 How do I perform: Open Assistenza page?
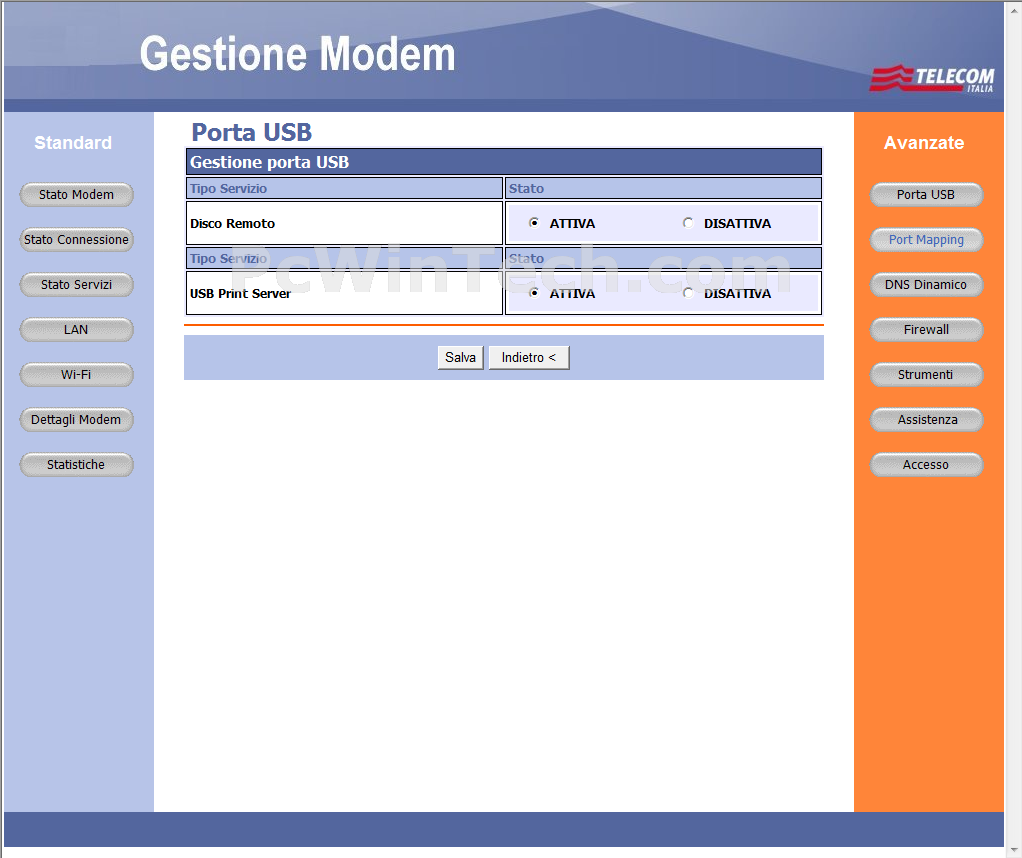coord(926,419)
